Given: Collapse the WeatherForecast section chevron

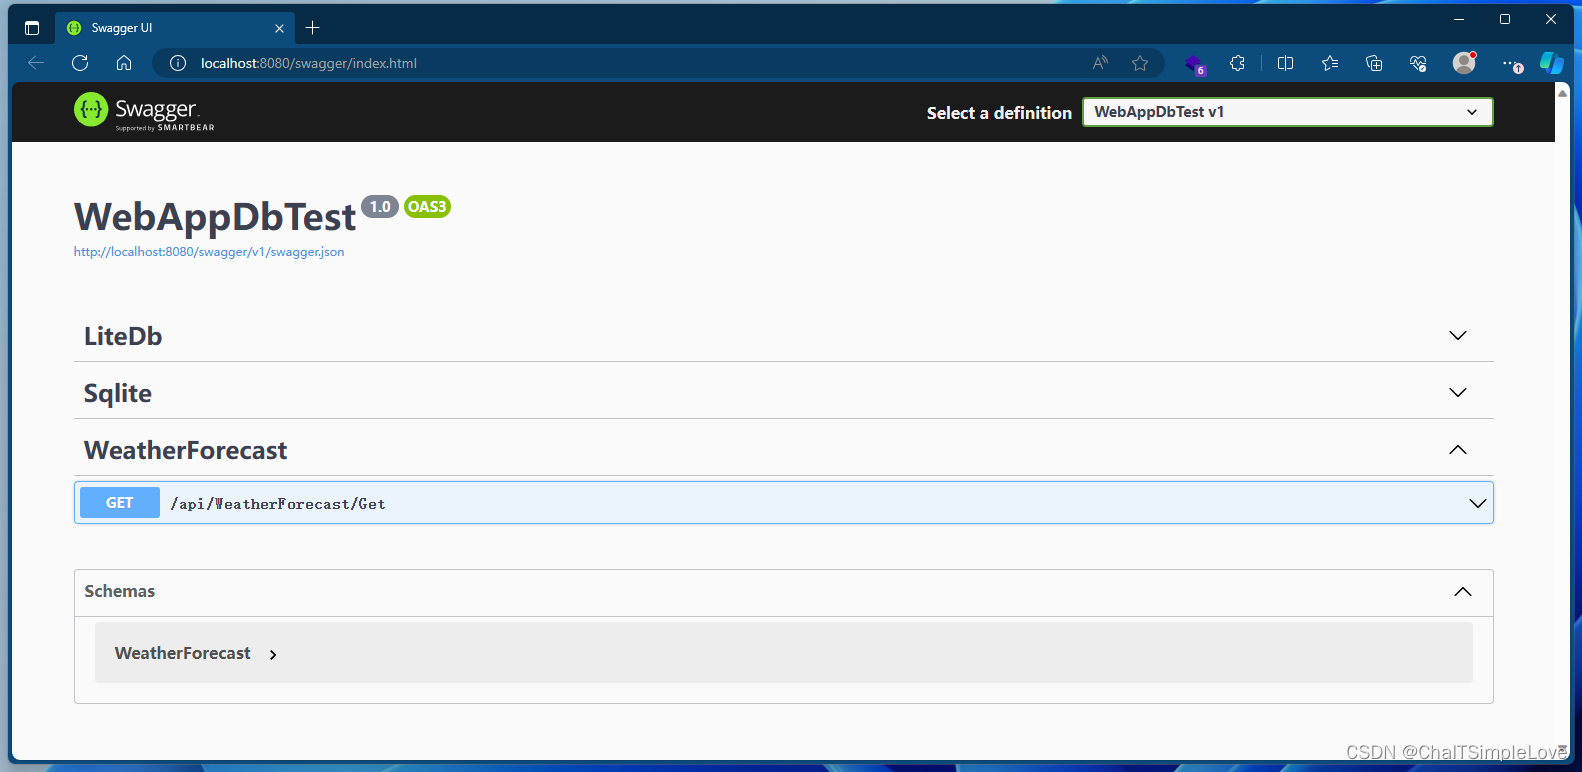Looking at the screenshot, I should point(1458,449).
